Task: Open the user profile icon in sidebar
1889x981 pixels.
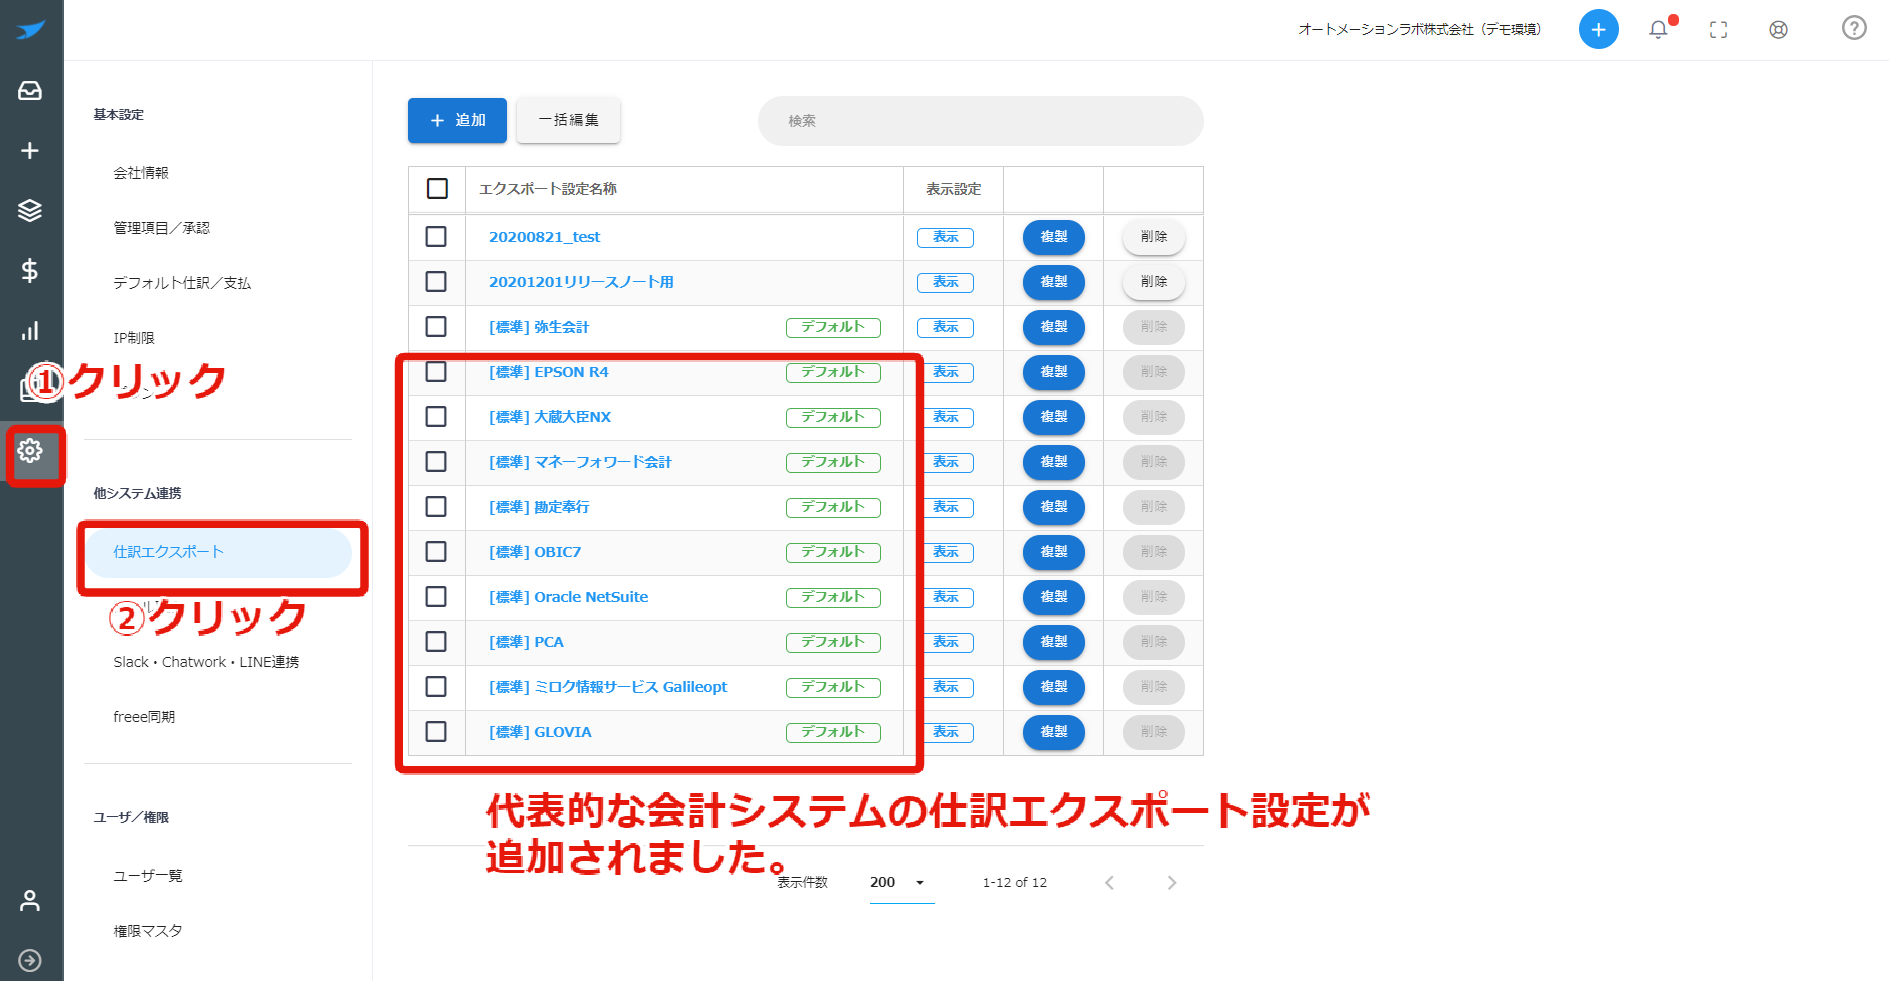Action: tap(30, 901)
